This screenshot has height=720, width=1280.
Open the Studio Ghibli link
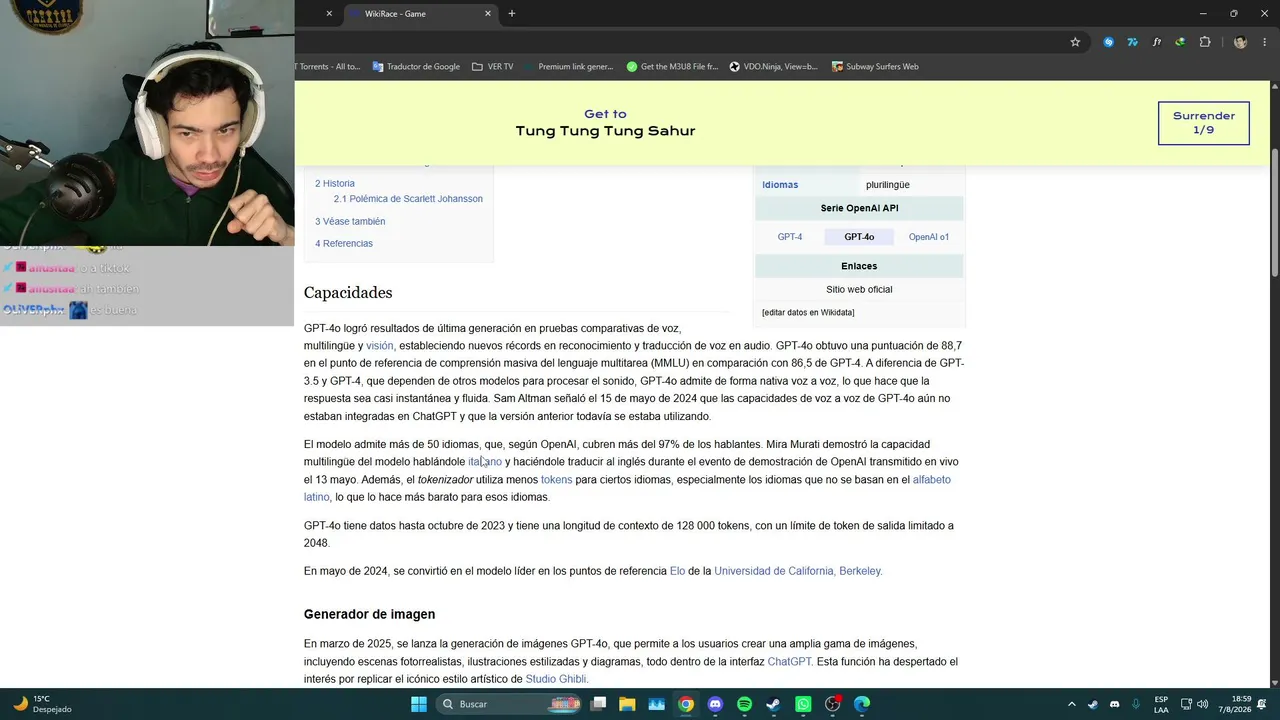tap(557, 679)
